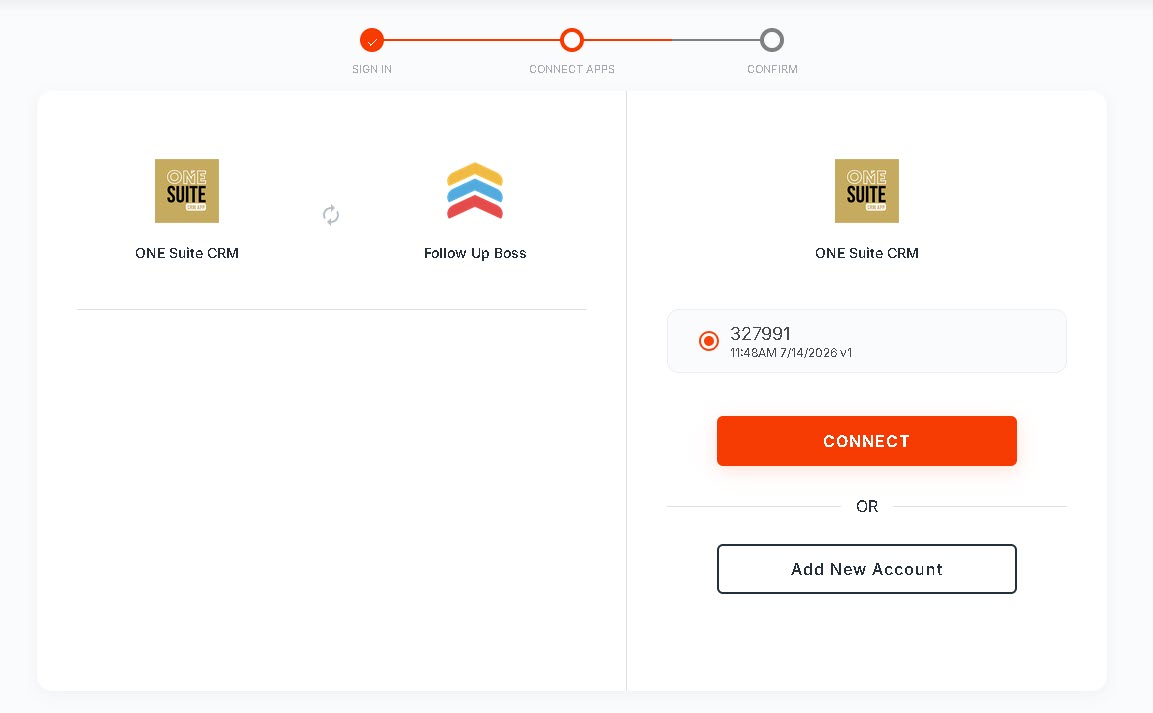Click the CONNECT APPS step label
The width and height of the screenshot is (1153, 713).
pyautogui.click(x=572, y=69)
